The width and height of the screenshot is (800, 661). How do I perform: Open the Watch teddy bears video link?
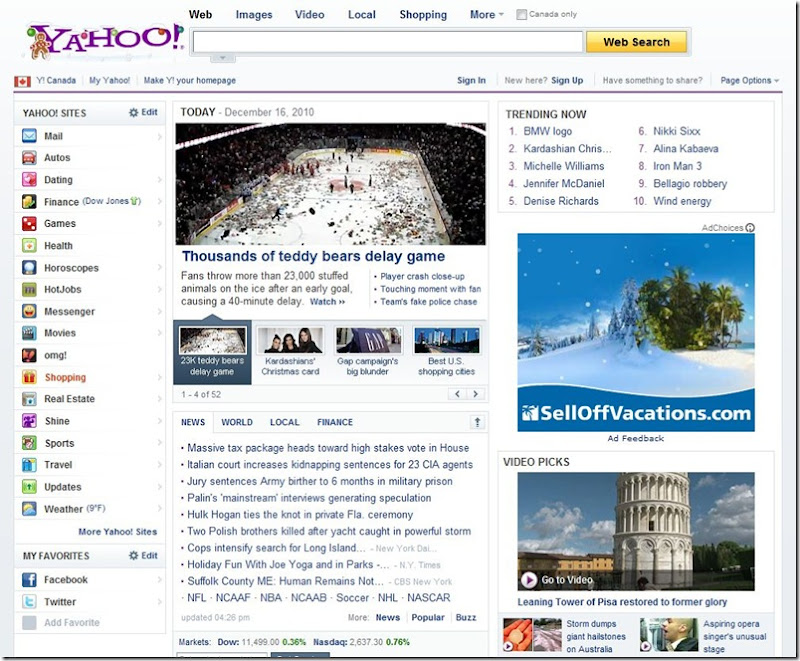tap(328, 301)
